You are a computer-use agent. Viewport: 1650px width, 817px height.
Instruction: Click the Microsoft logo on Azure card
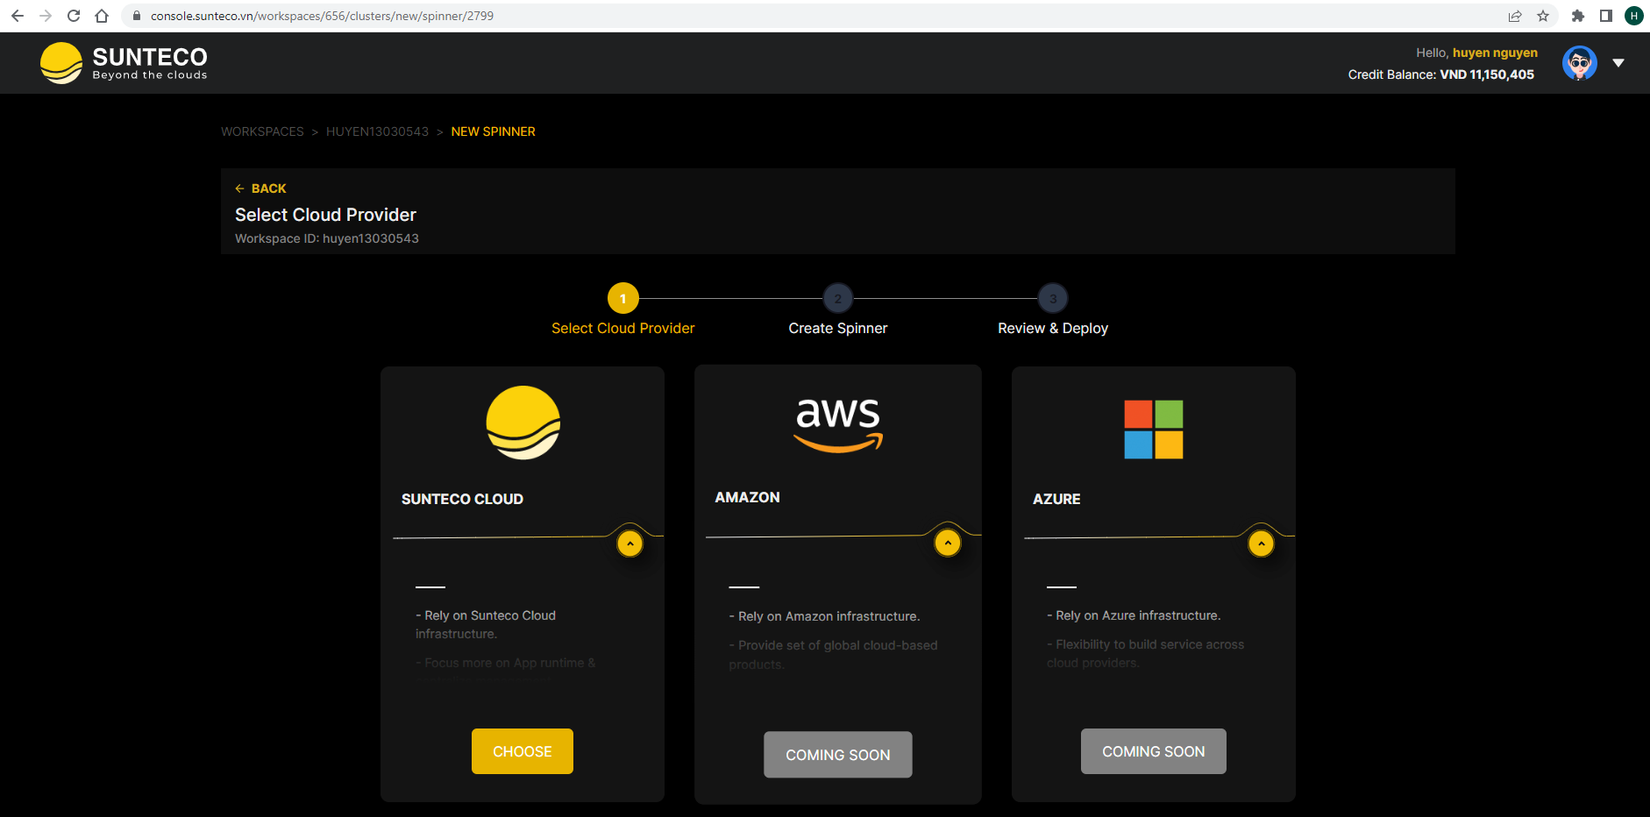pos(1153,429)
